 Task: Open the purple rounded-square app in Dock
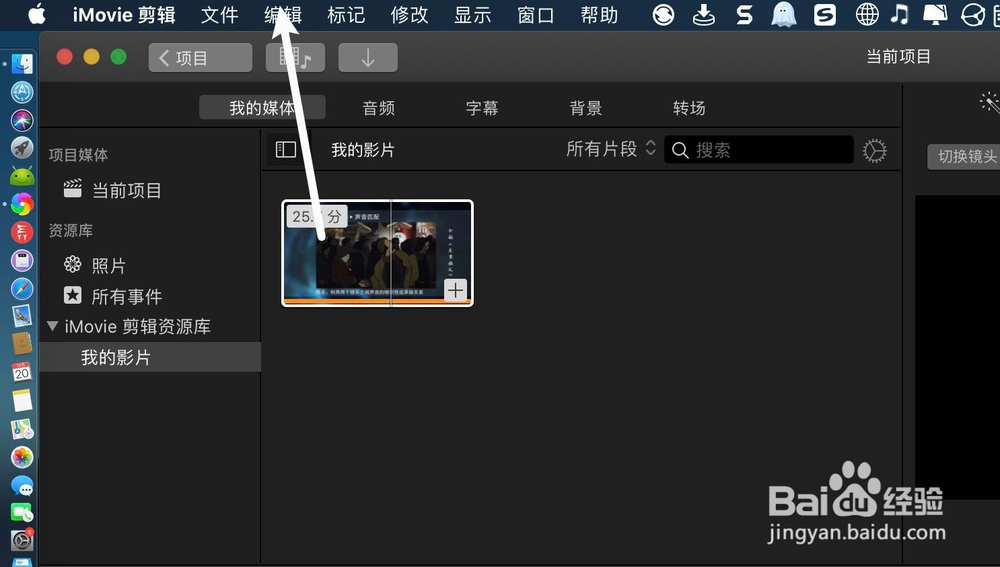[22, 260]
